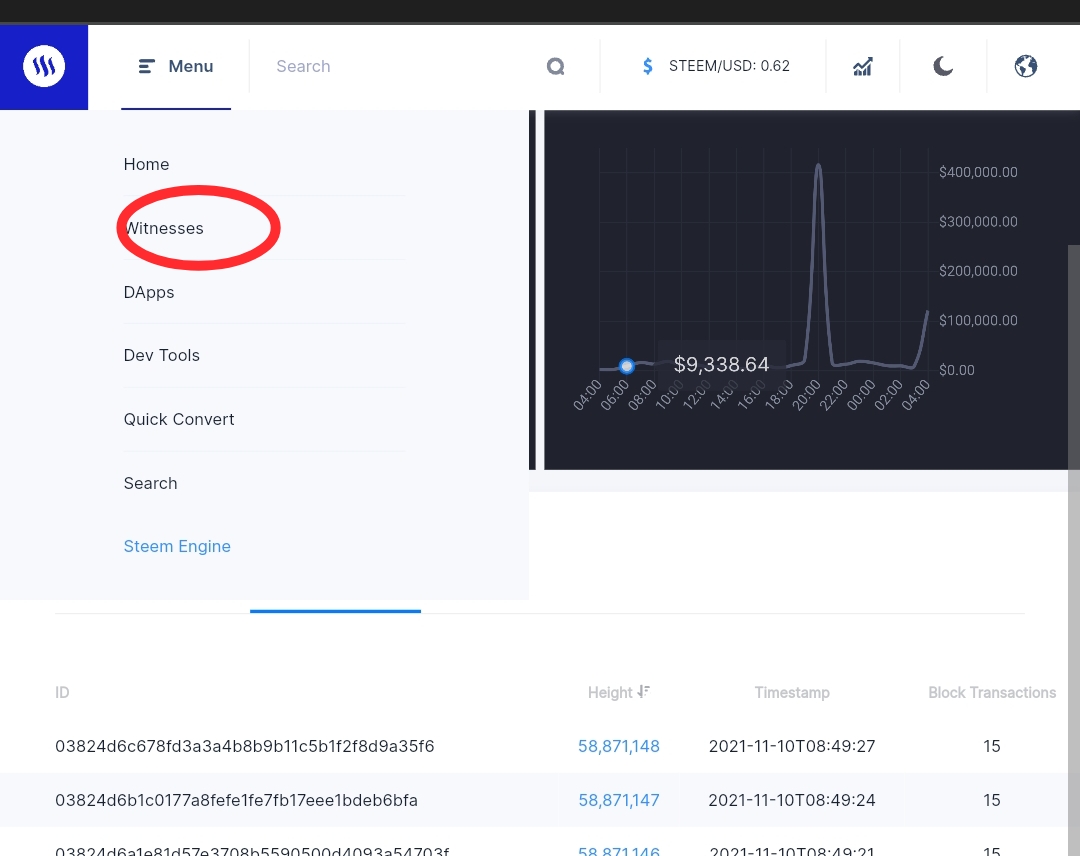Click the ID column header
1080x856 pixels.
[62, 692]
